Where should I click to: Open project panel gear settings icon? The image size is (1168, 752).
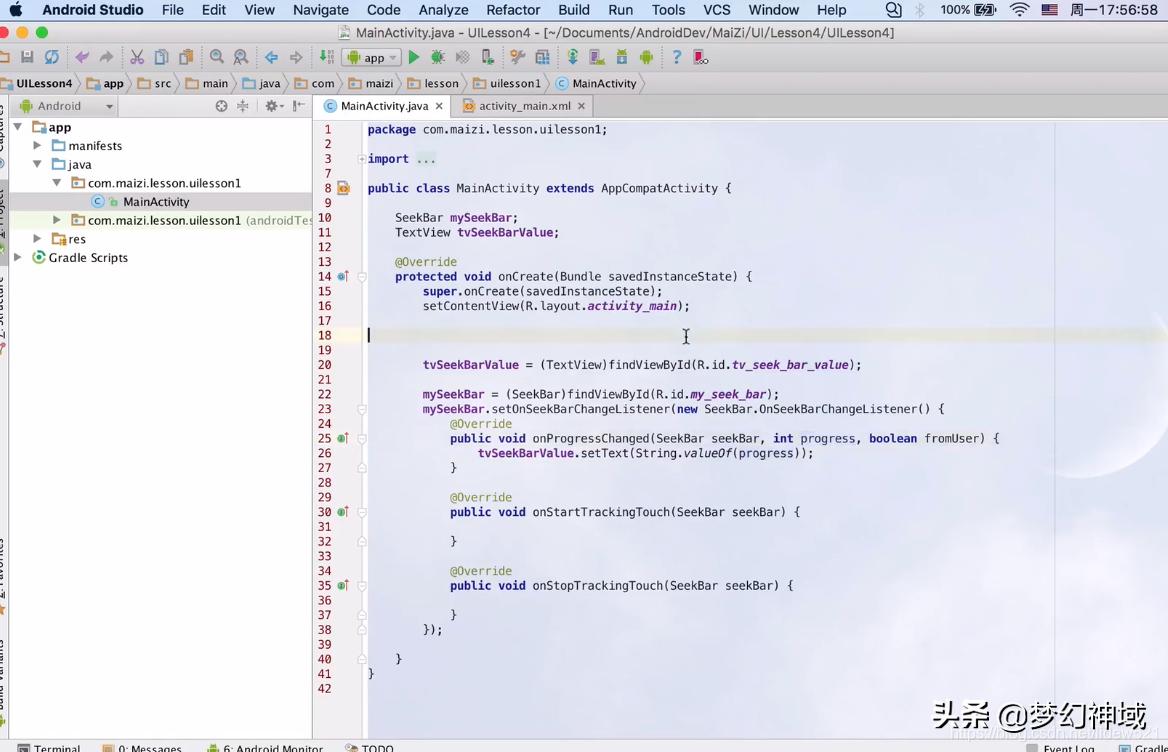coord(271,106)
